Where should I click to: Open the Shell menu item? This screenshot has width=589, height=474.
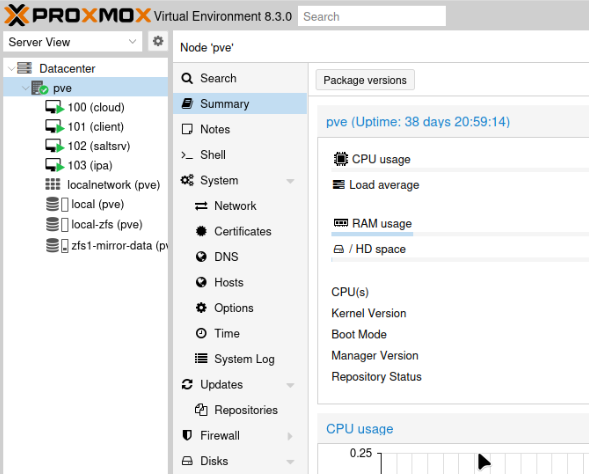pos(240,155)
